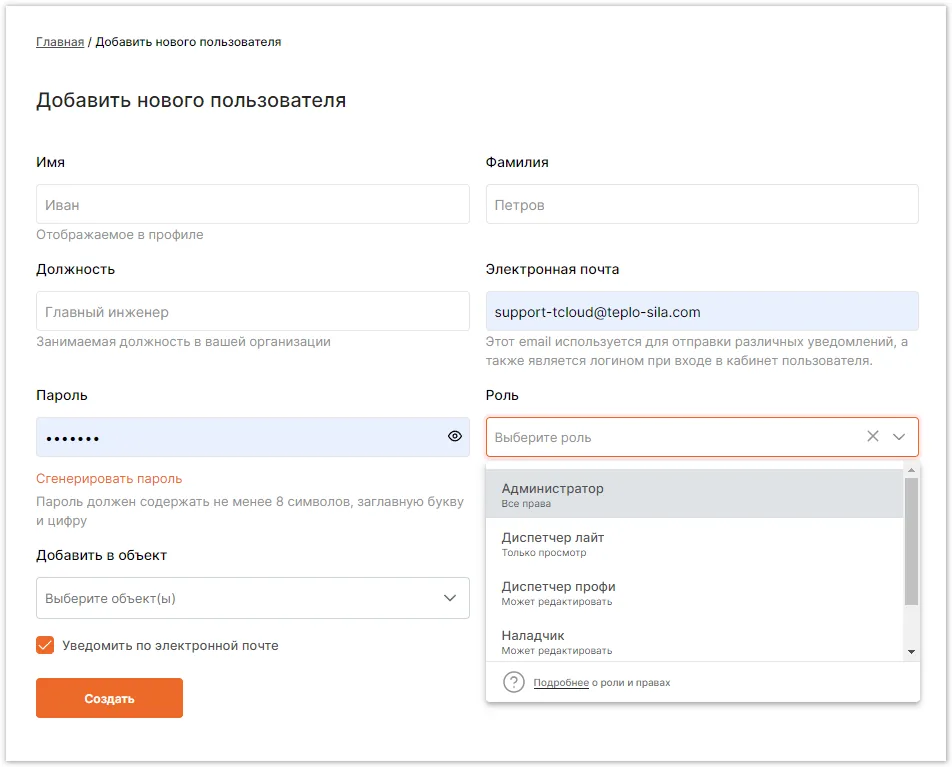
Task: Open 'Подробнее' about roles link
Action: click(x=561, y=683)
